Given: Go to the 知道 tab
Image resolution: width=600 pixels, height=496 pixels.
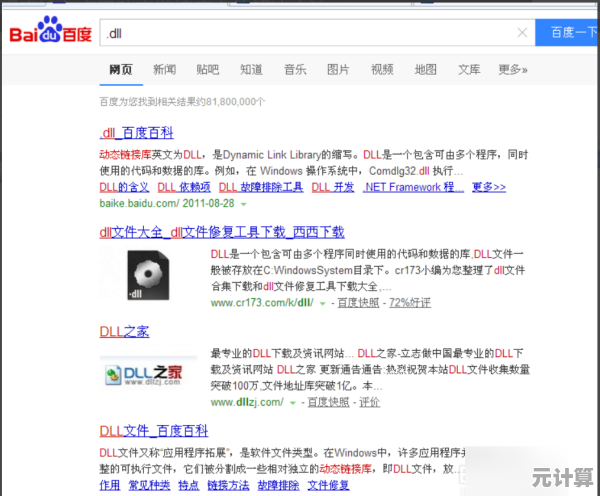Looking at the screenshot, I should coord(251,70).
